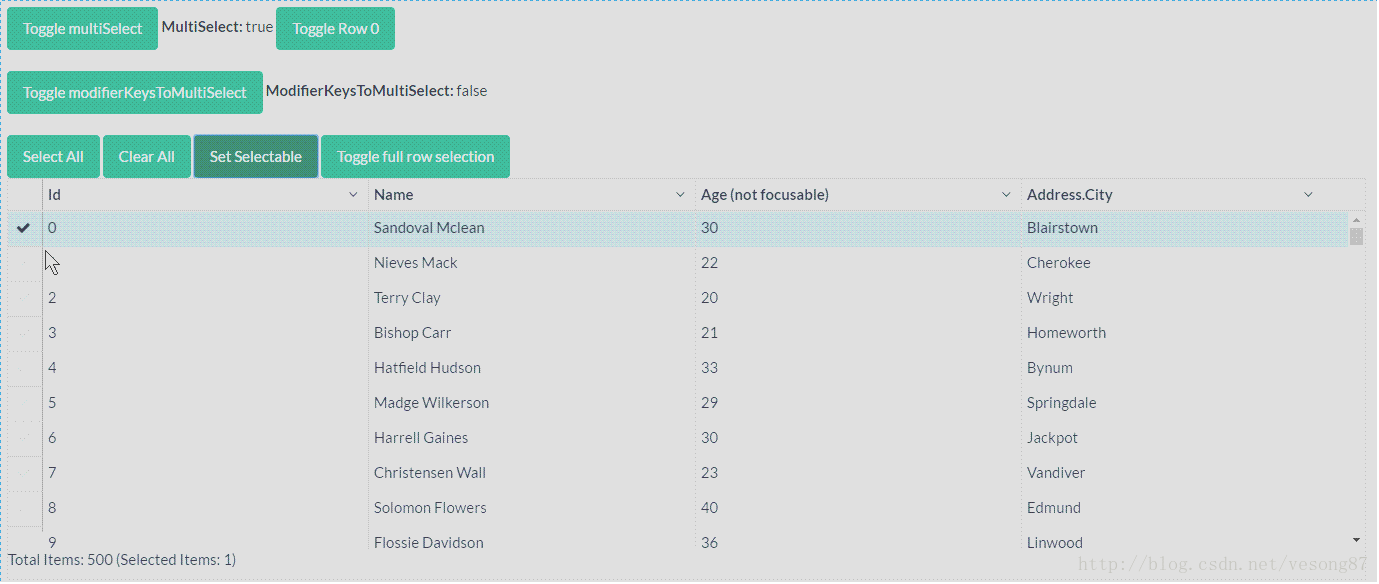Viewport: 1379px width, 584px height.
Task: Click the Set Selectable button
Action: (255, 157)
